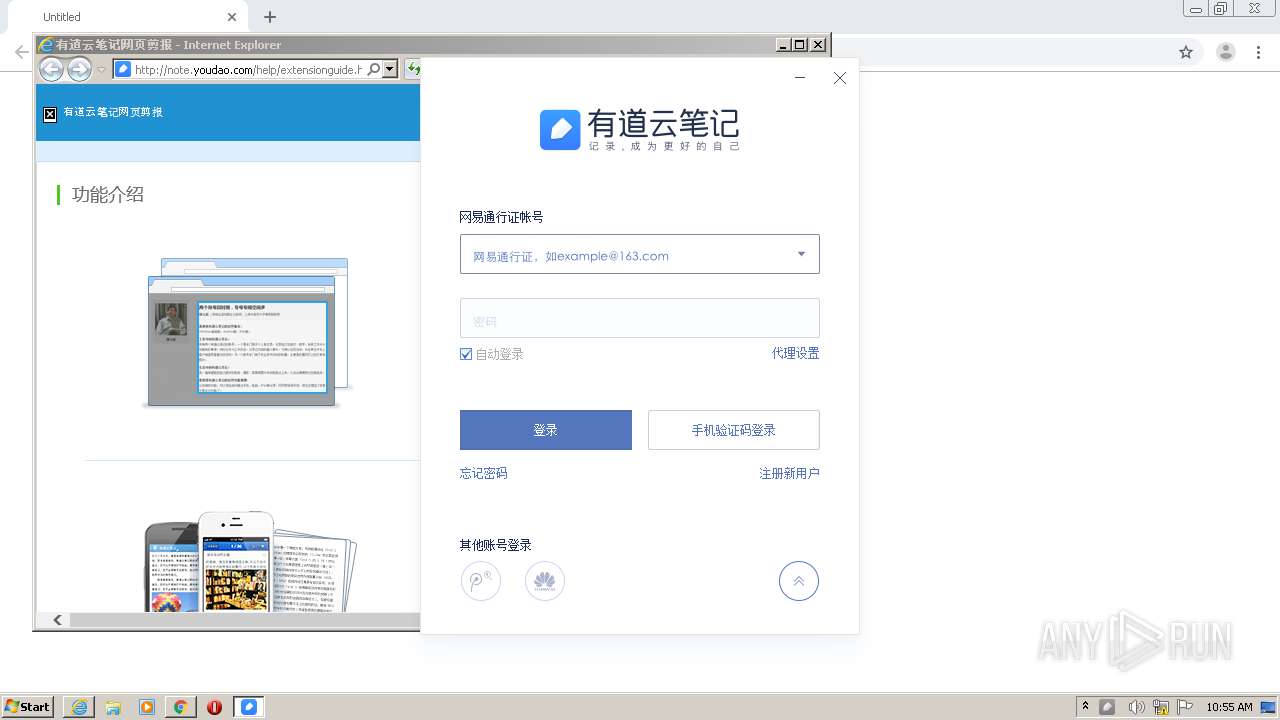Click the password (密码) input field

pyautogui.click(x=640, y=318)
